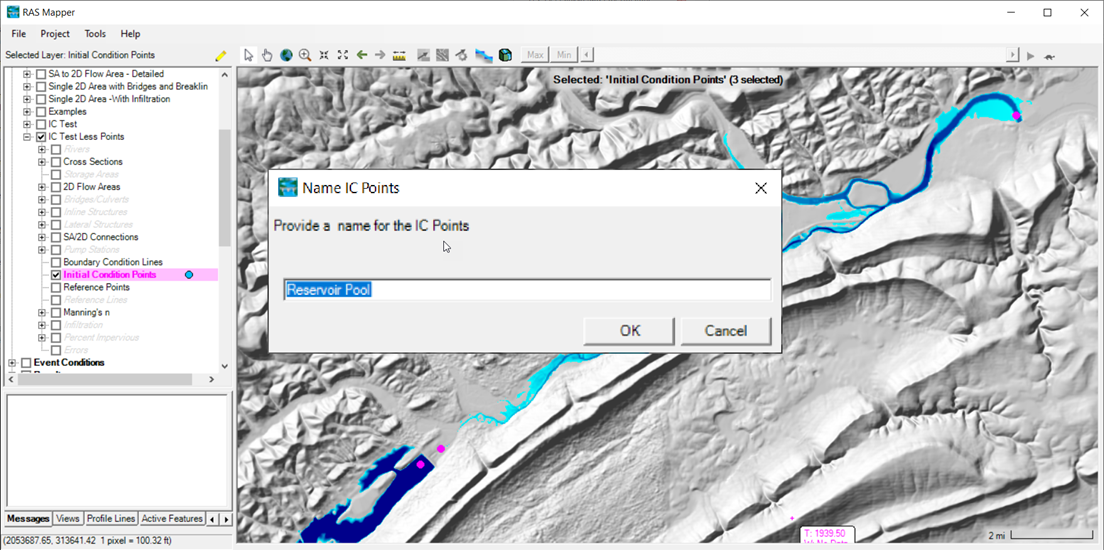
Task: Click the cyan Initial Condition Points swatch
Action: tap(188, 275)
